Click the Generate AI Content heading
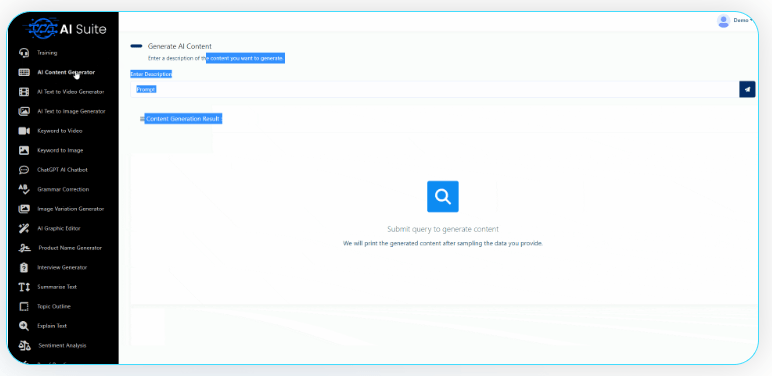Viewport: 772px width, 376px height. 180,46
